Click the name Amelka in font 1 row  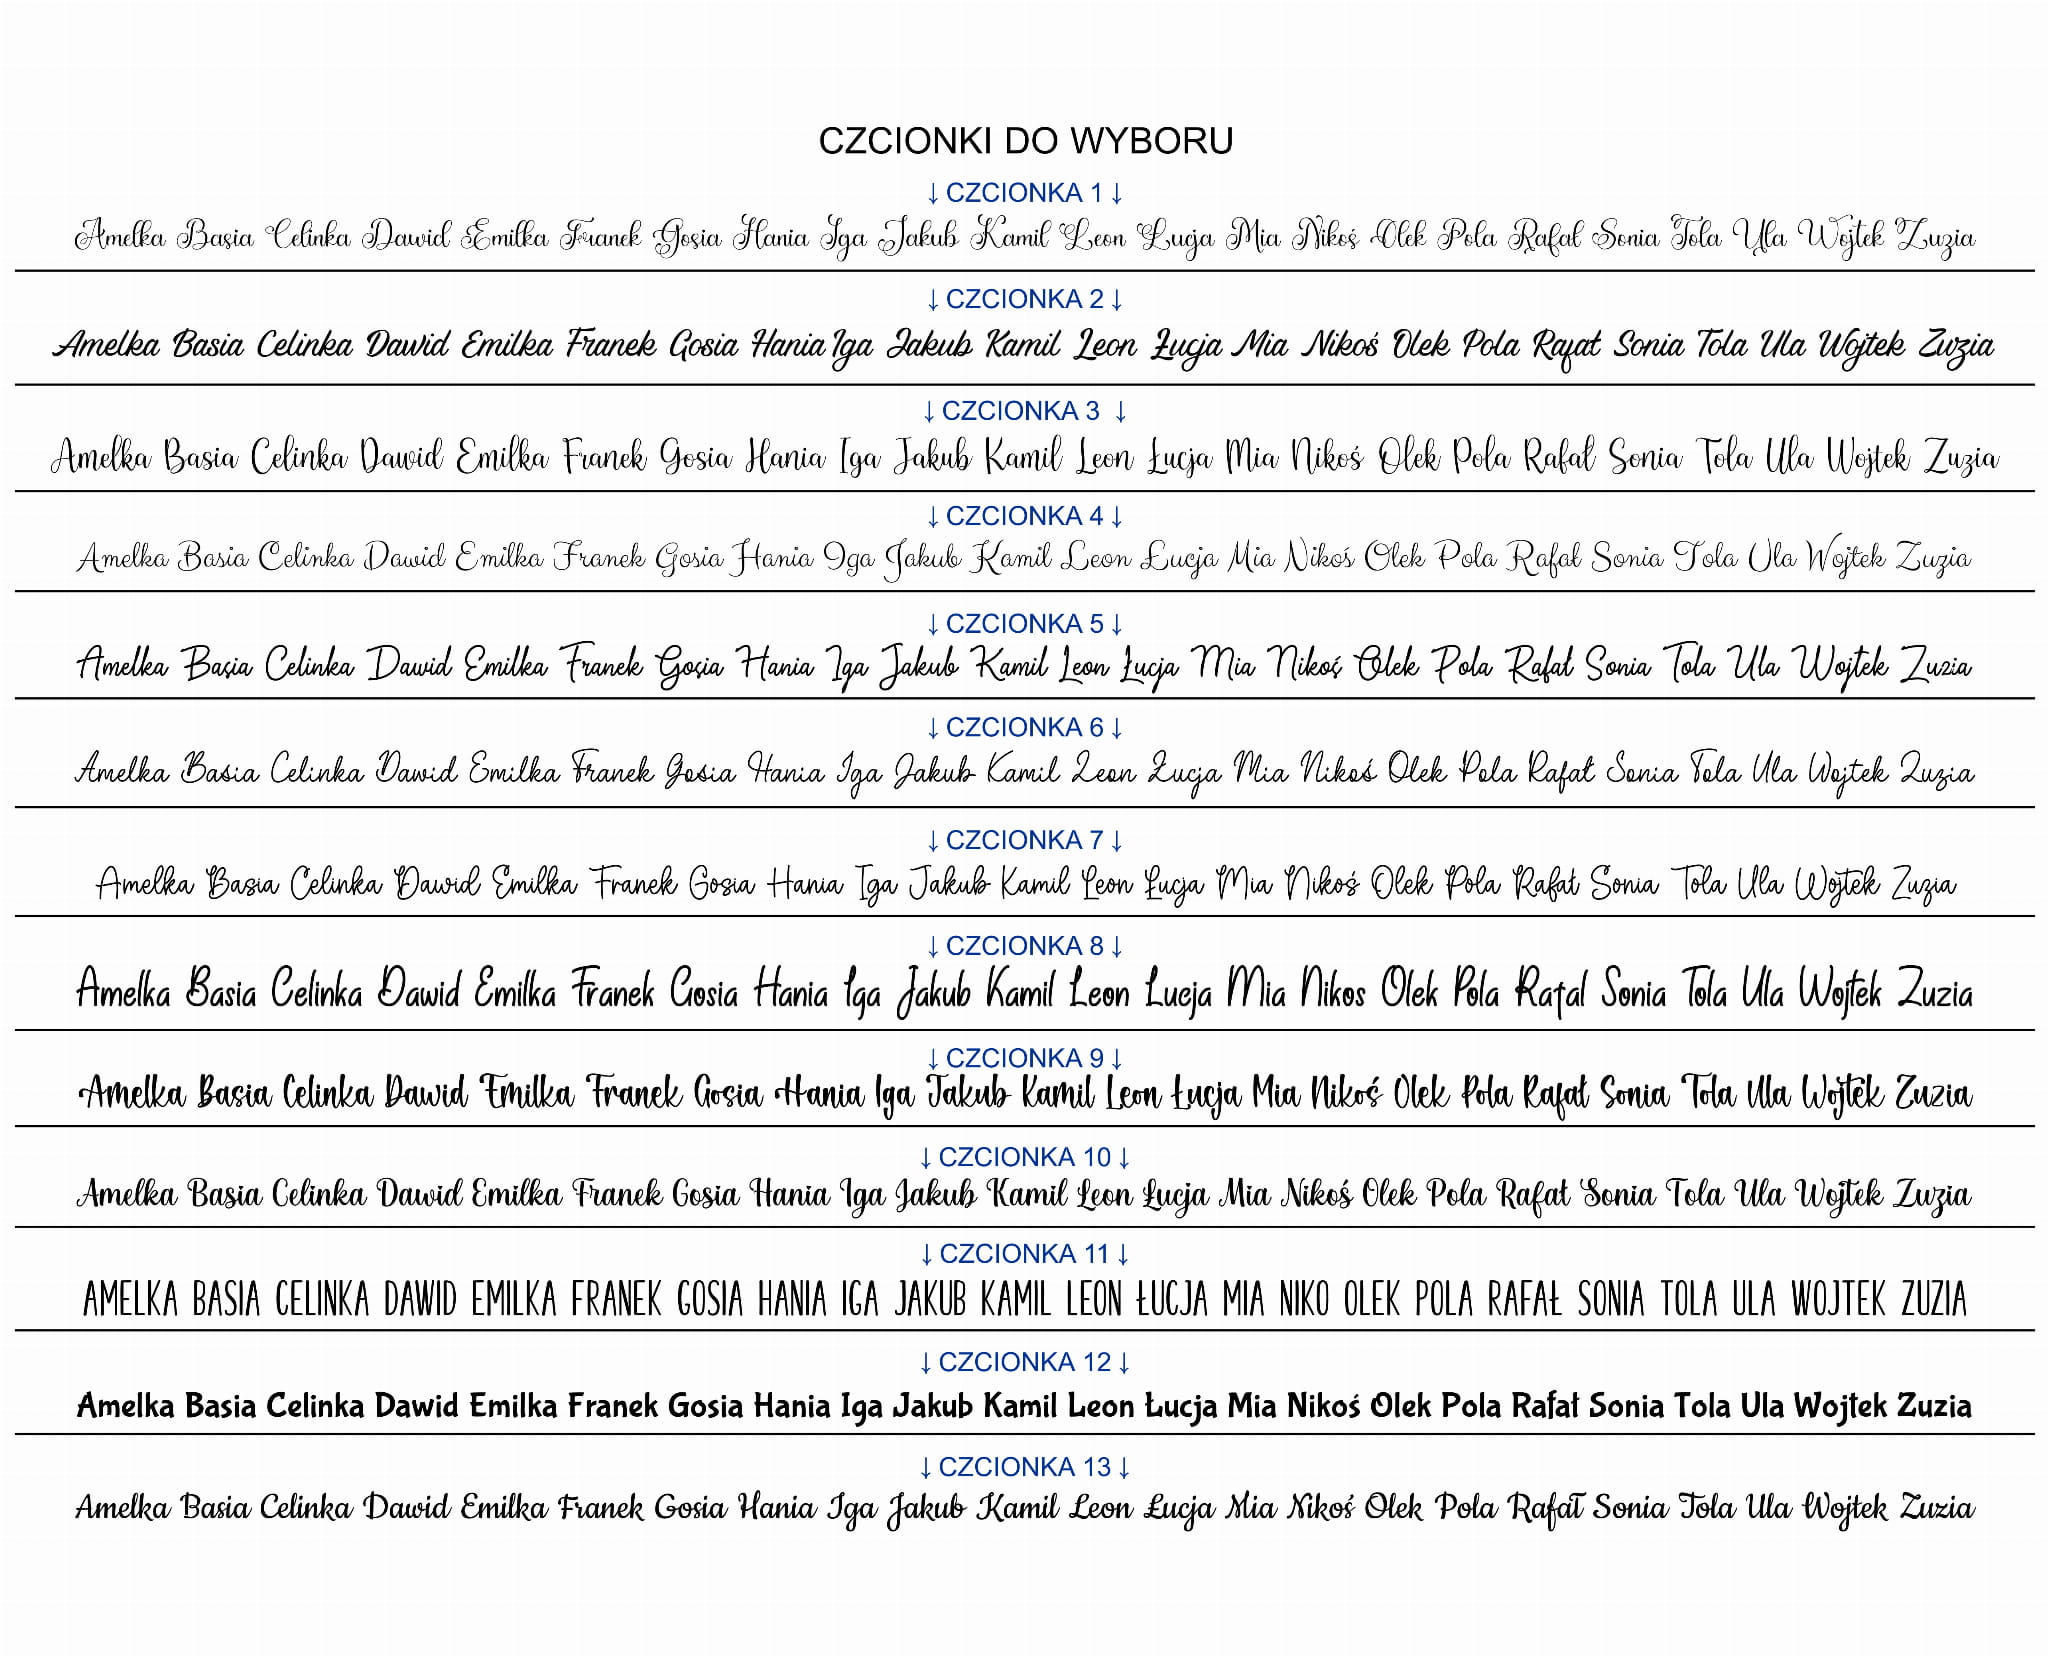[x=120, y=237]
